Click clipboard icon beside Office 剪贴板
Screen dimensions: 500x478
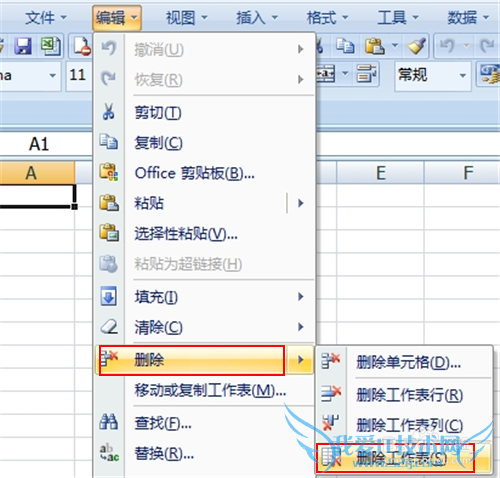point(109,172)
